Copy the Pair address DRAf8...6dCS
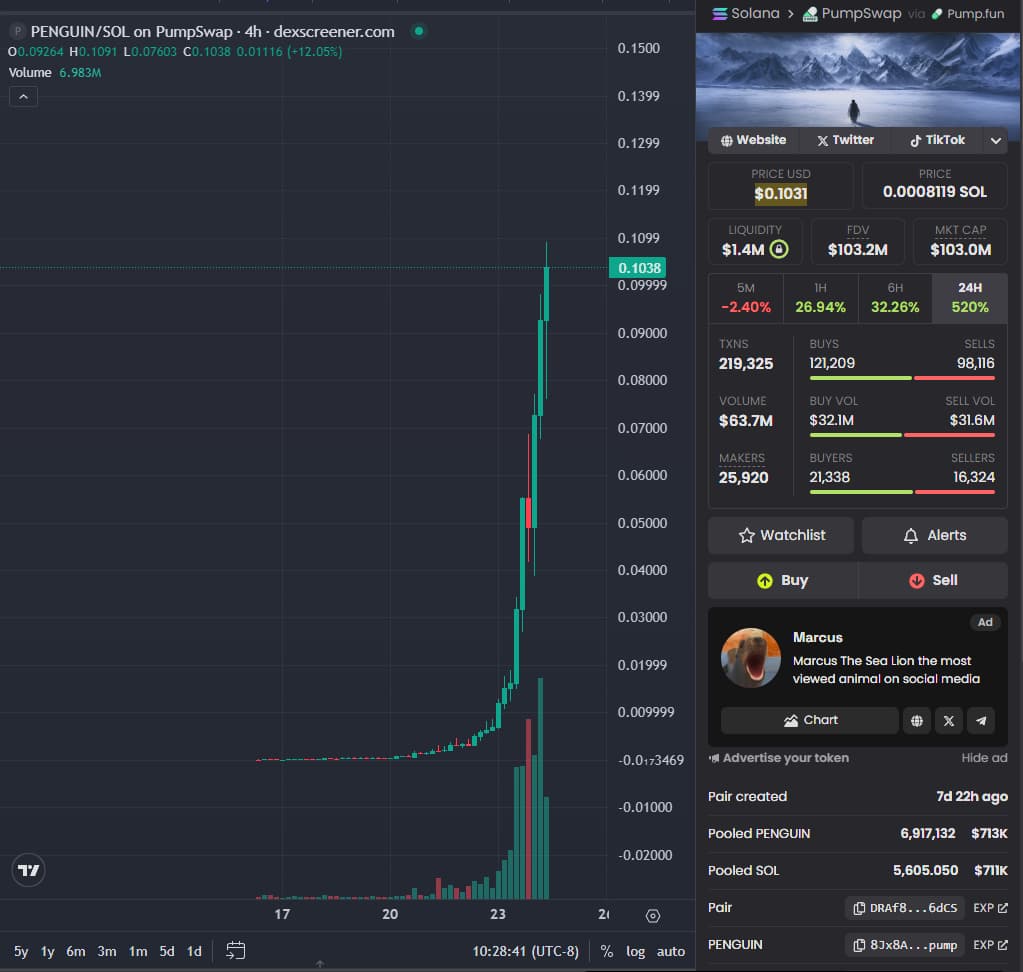1023x972 pixels. tap(905, 908)
